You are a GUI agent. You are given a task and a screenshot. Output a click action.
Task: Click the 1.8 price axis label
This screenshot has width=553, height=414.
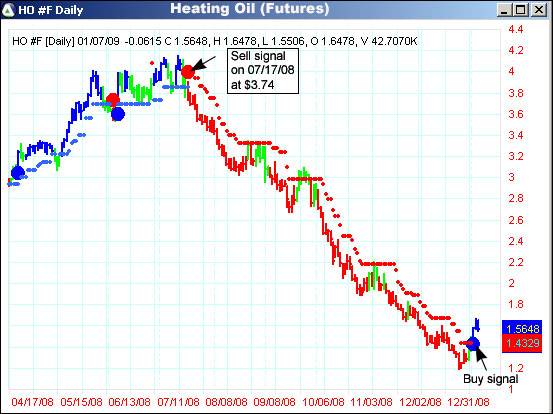(x=516, y=304)
